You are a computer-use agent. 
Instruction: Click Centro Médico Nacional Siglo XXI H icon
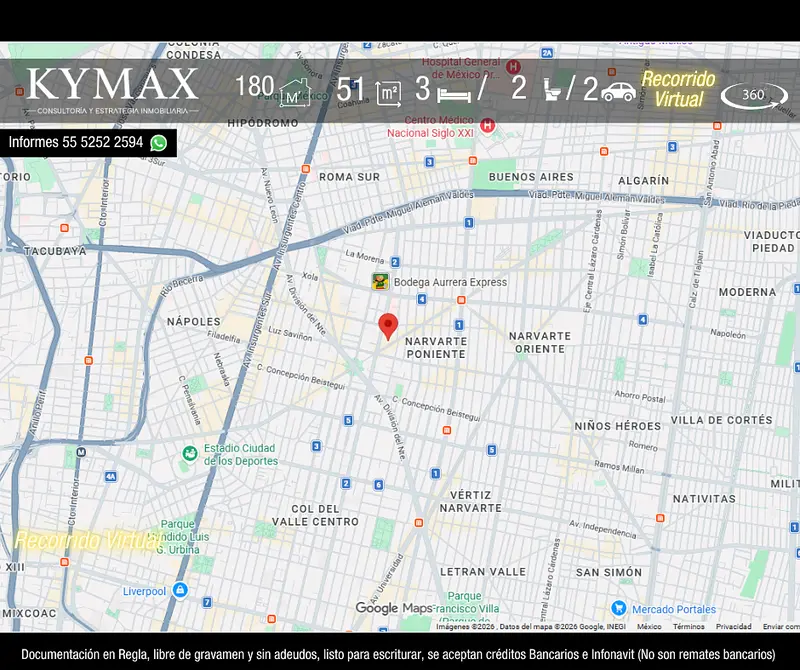[487, 125]
